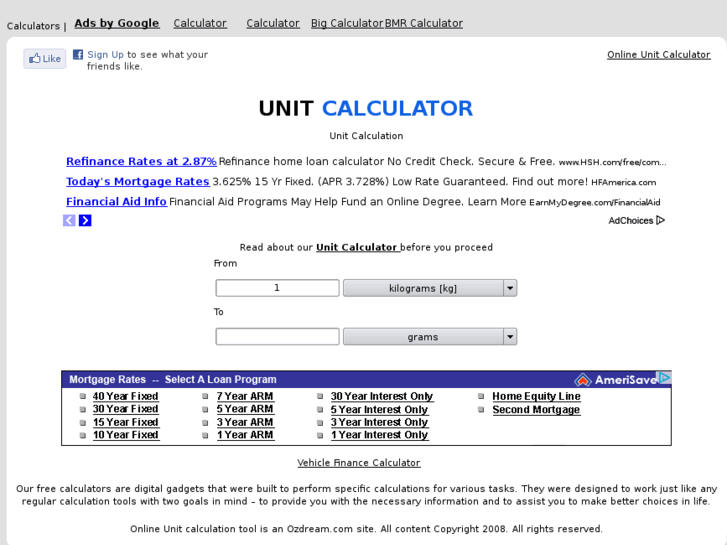This screenshot has width=727, height=545.
Task: Select the 7 Year ARM loan link
Action: [x=245, y=396]
